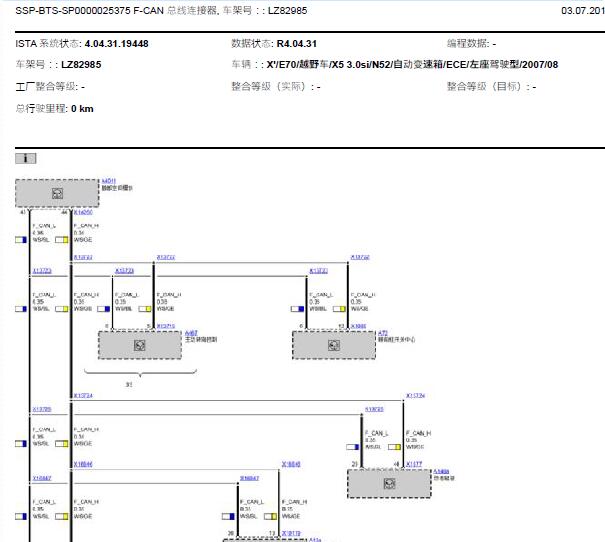Click the chassis number LZ82985 in the info block
605x542 pixels.
81,64
